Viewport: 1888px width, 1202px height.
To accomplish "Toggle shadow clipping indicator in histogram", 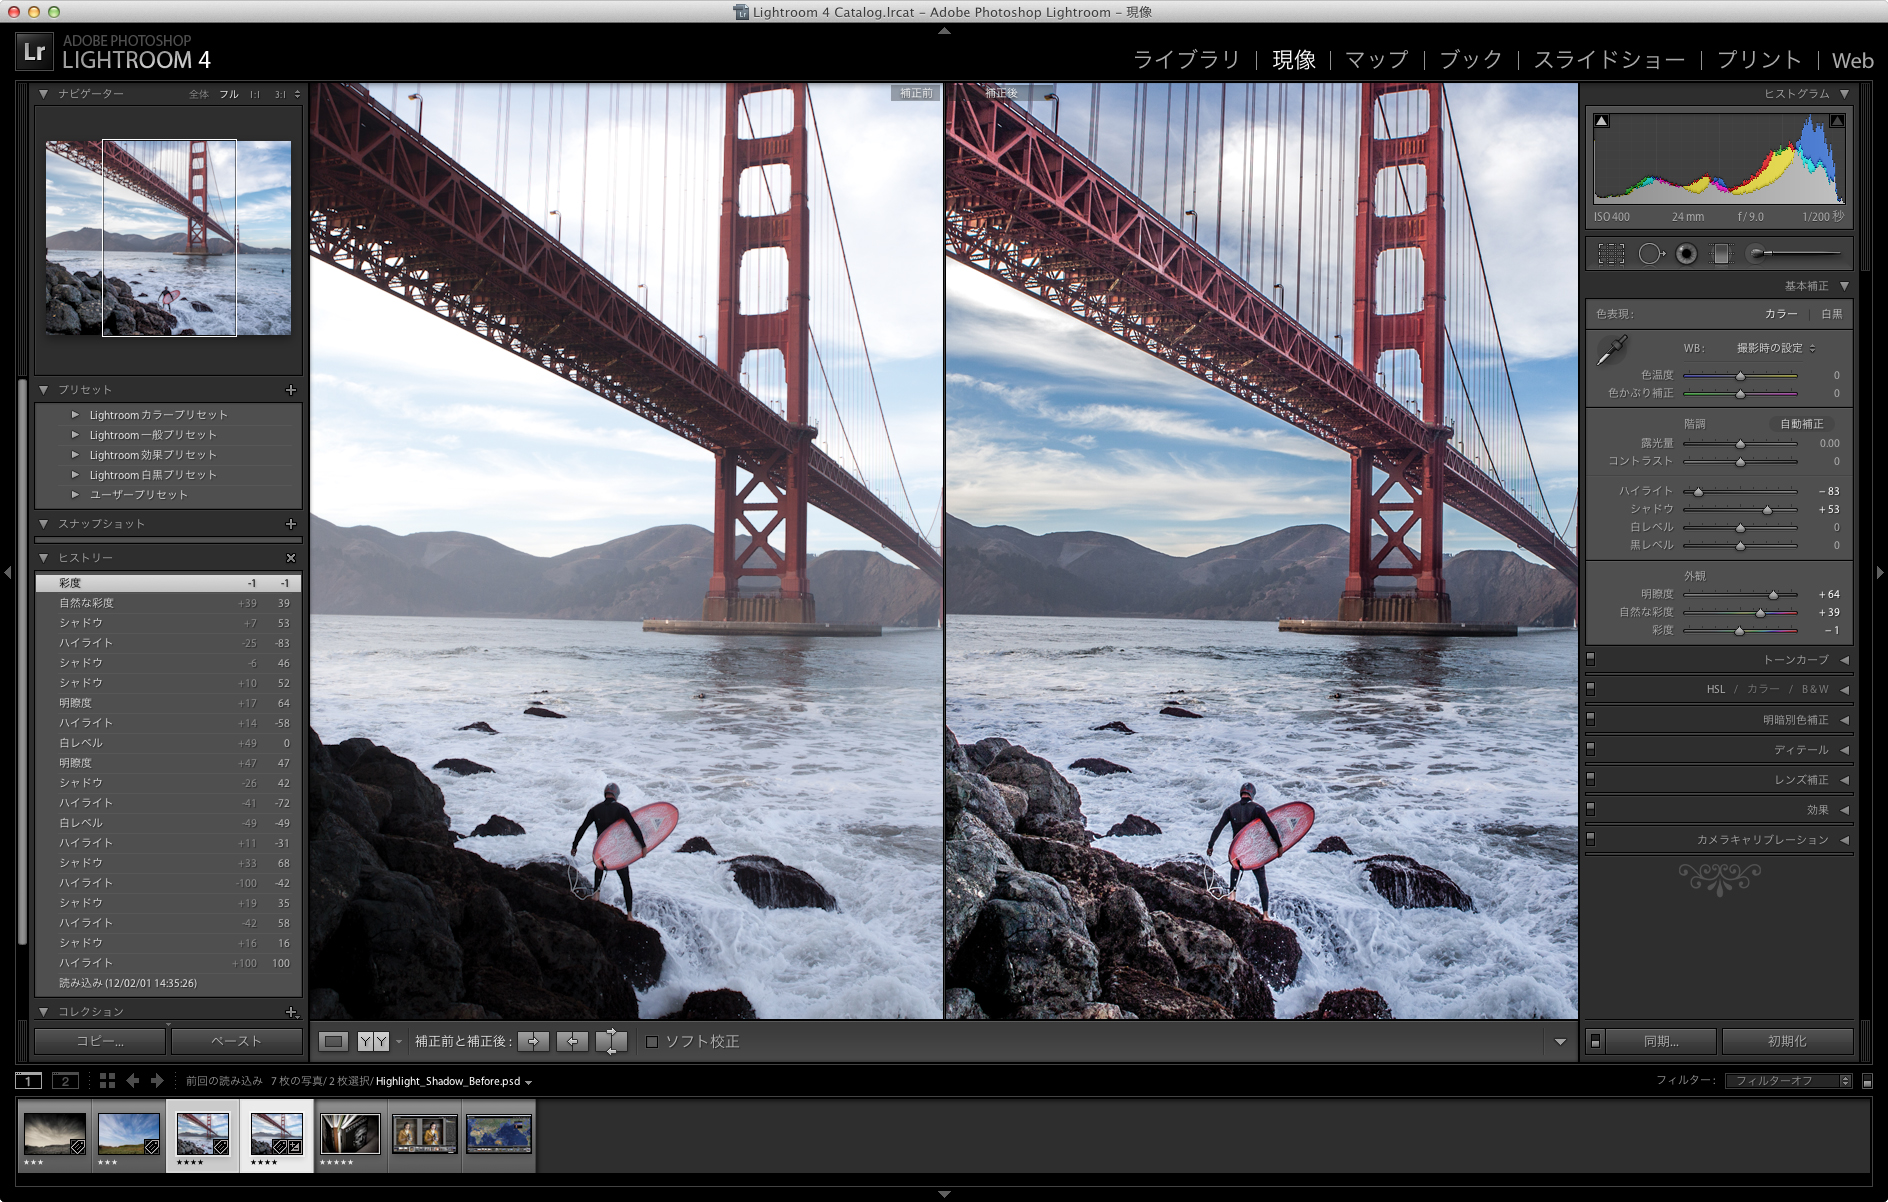I will click(1601, 121).
